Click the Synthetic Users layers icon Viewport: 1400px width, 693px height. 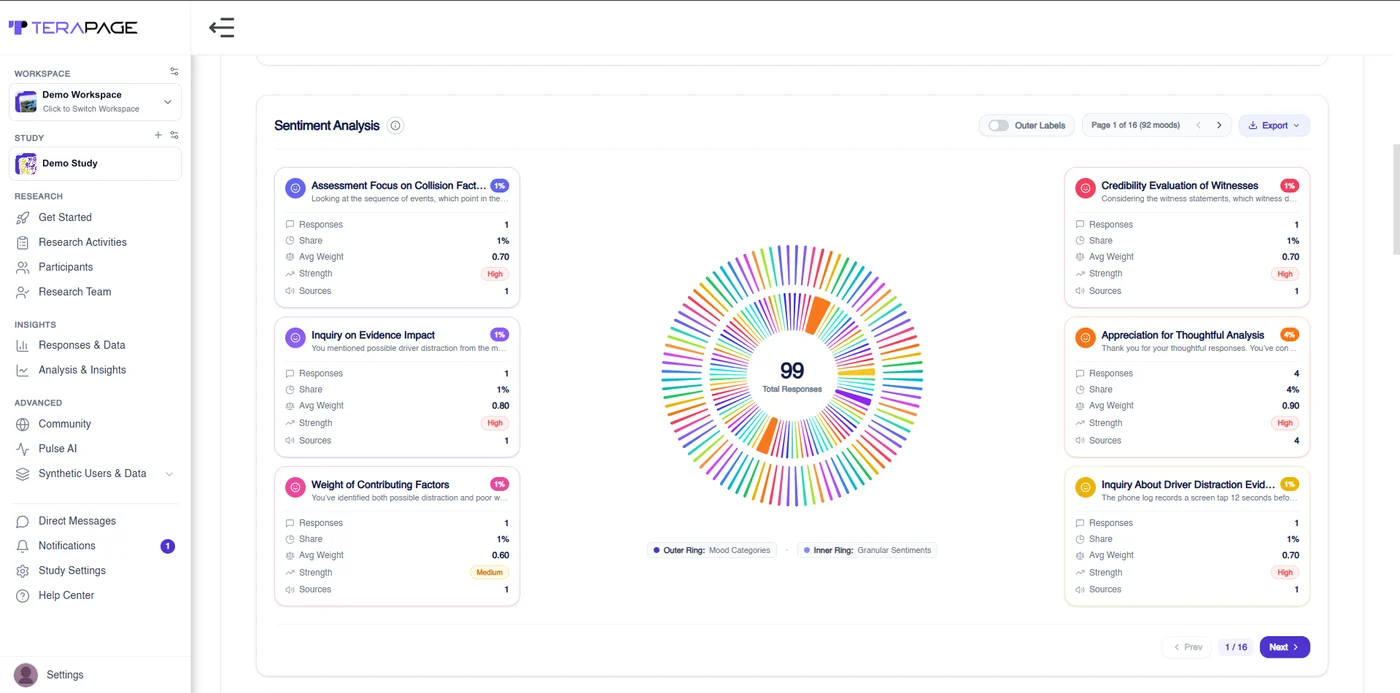tap(22, 474)
